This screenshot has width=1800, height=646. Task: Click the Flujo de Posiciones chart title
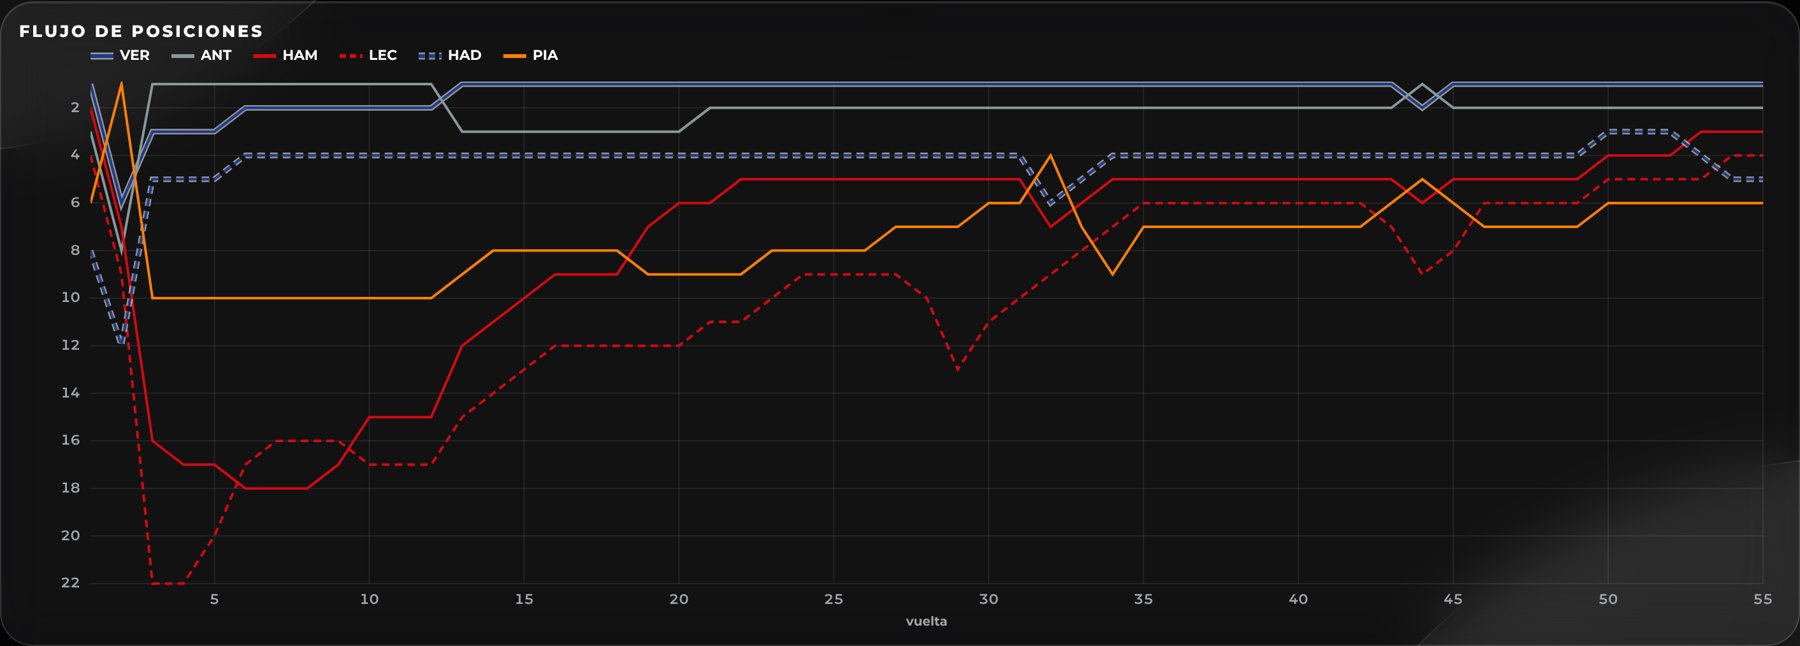(141, 31)
